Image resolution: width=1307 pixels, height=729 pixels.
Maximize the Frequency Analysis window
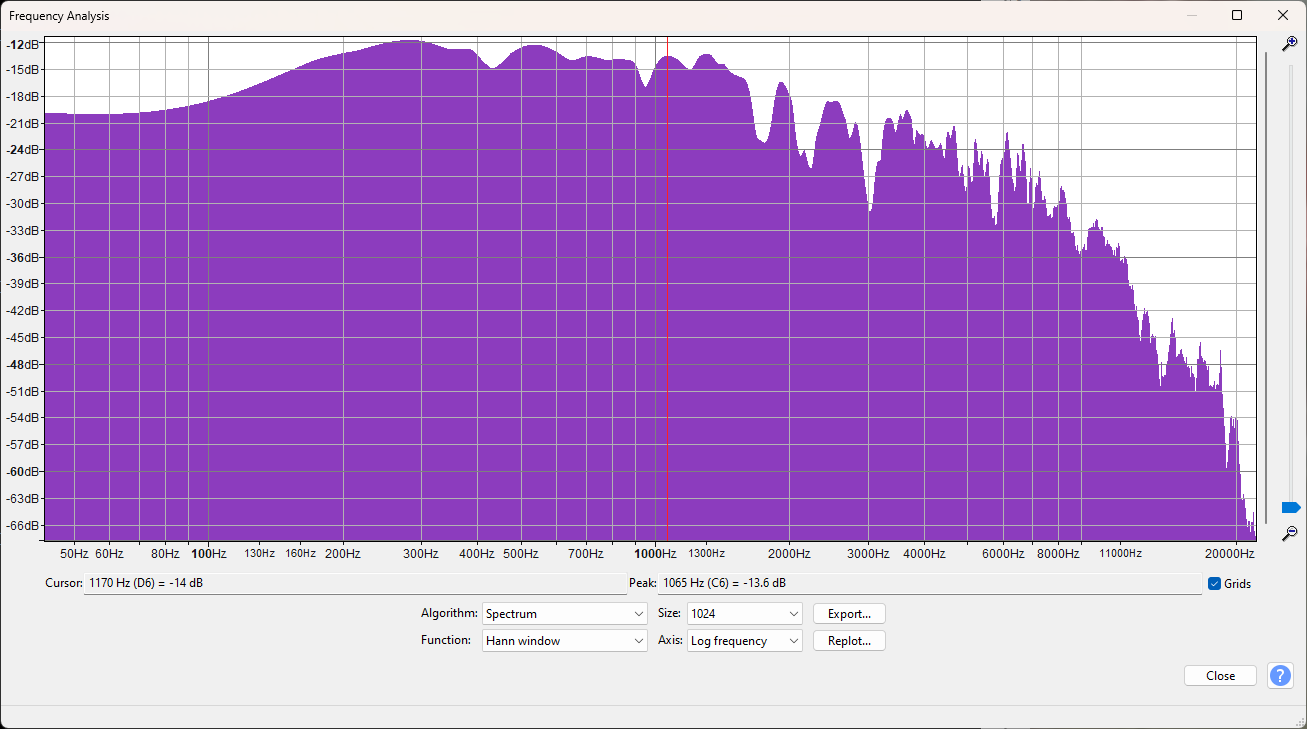[x=1237, y=15]
